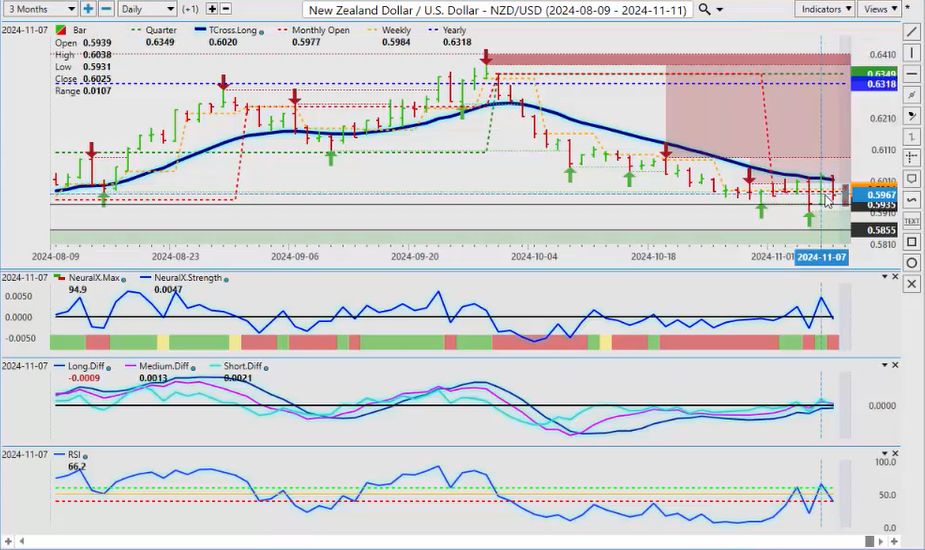This screenshot has width=925, height=550.
Task: Select the circle shape tool
Action: pos(911,263)
